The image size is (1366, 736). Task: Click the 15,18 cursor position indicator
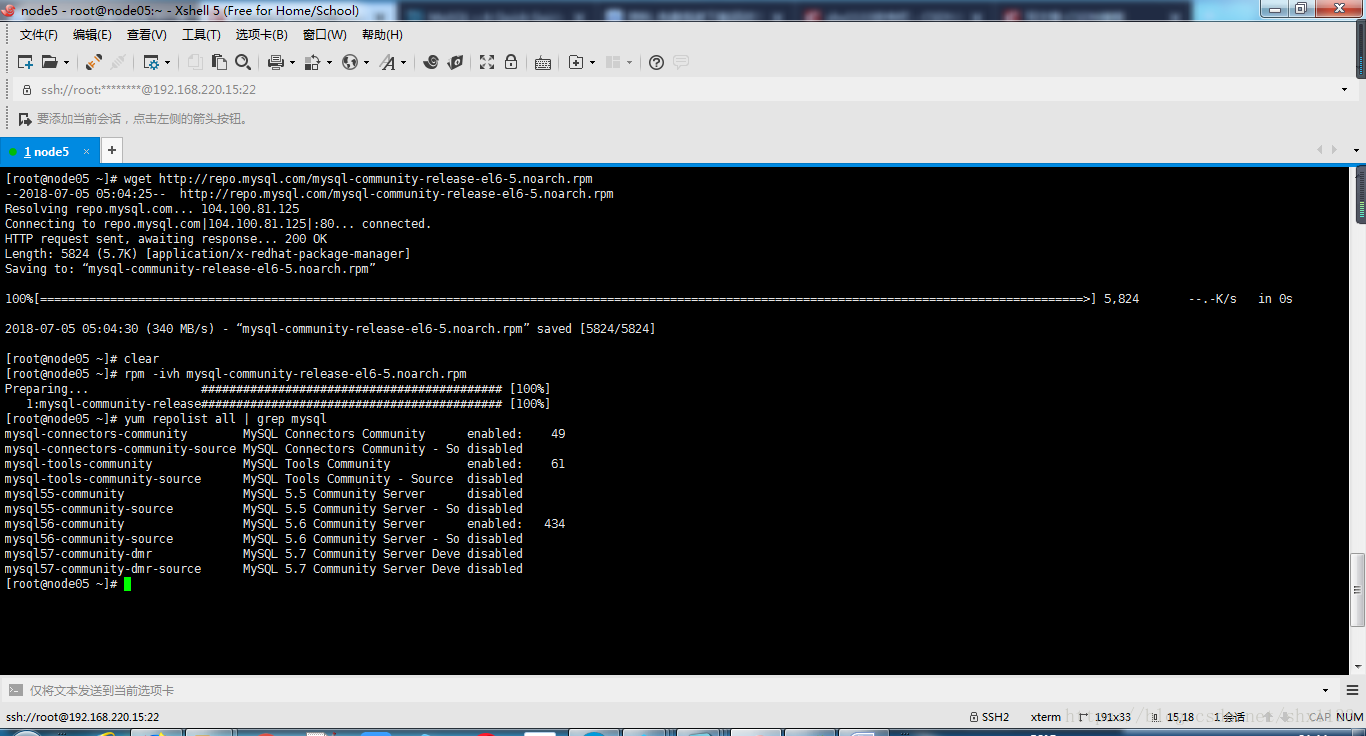point(1172,717)
